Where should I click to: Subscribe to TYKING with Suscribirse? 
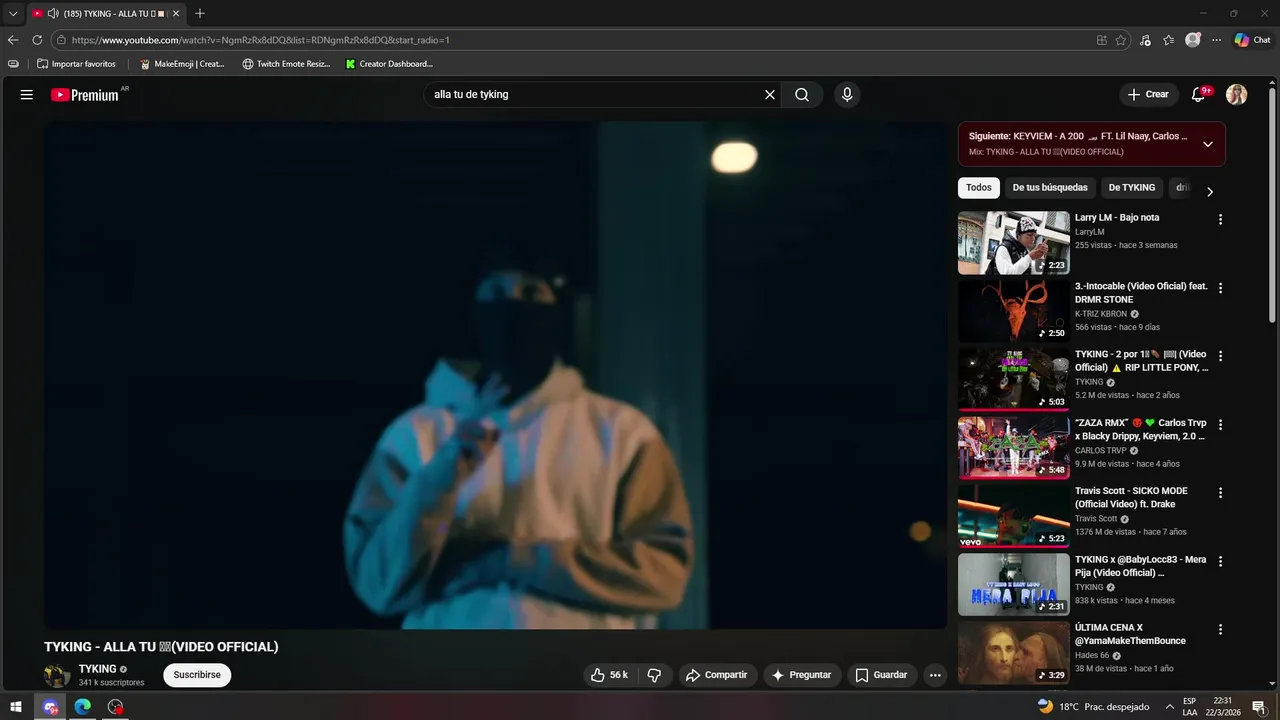pos(197,675)
